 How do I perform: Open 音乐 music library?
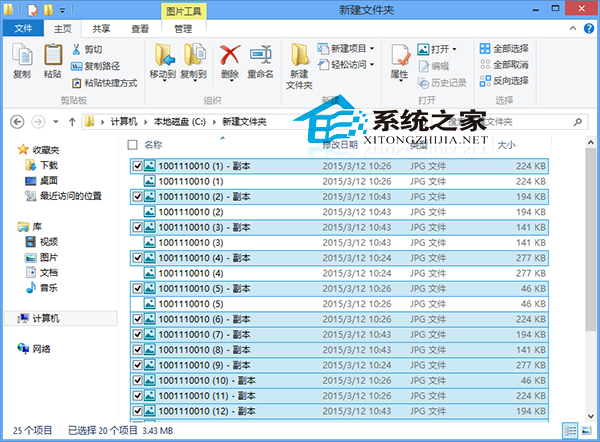[42, 288]
